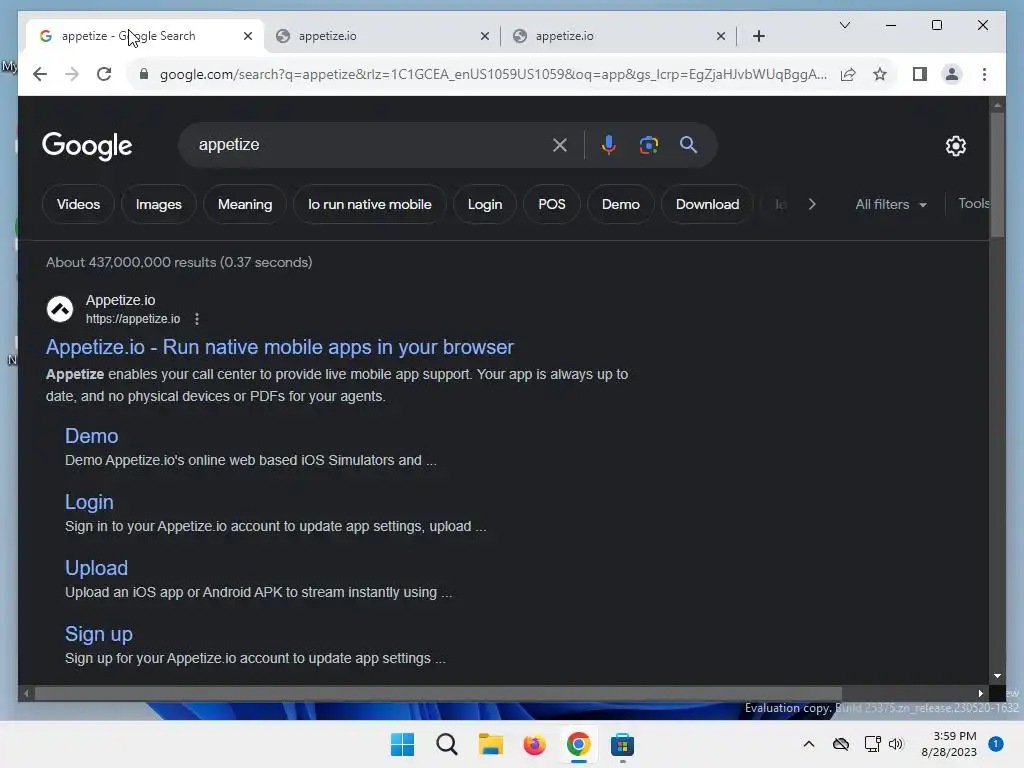The image size is (1024, 768).
Task: Go back using the browser back arrow
Action: click(x=40, y=74)
